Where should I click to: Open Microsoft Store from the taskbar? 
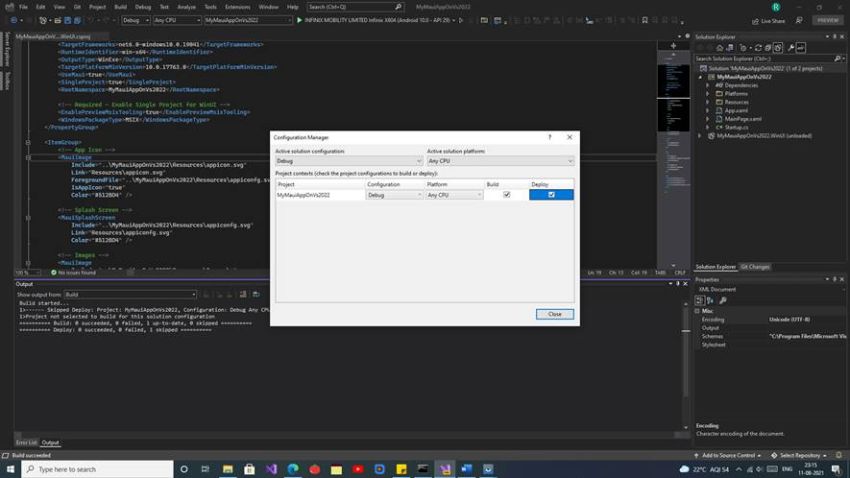(249, 469)
